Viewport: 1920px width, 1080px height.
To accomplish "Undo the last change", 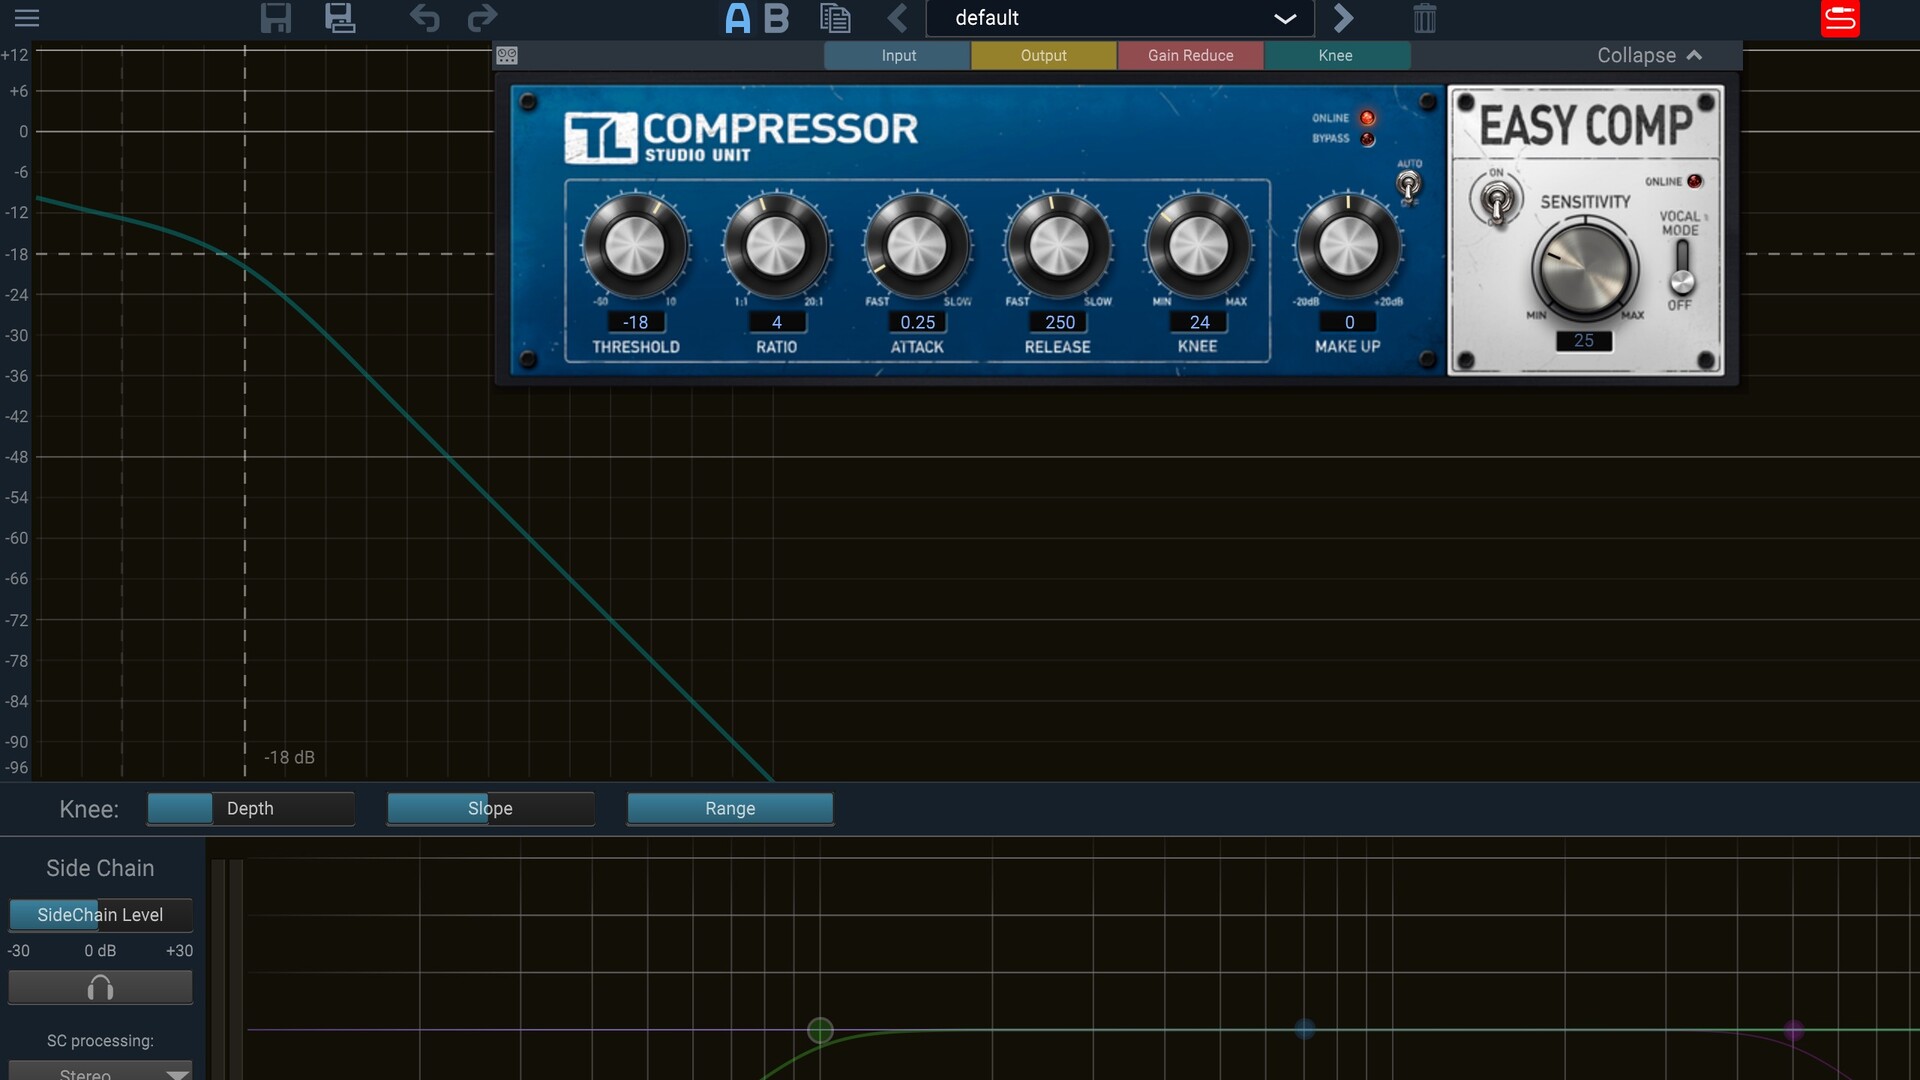I will [424, 18].
